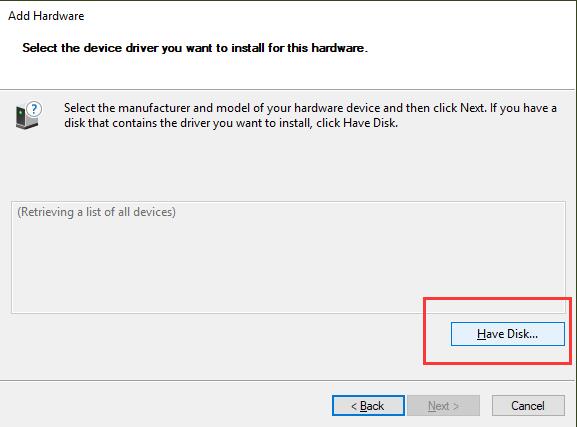The height and width of the screenshot is (427, 577).
Task: Click the Add Hardware window title
Action: [x=46, y=16]
